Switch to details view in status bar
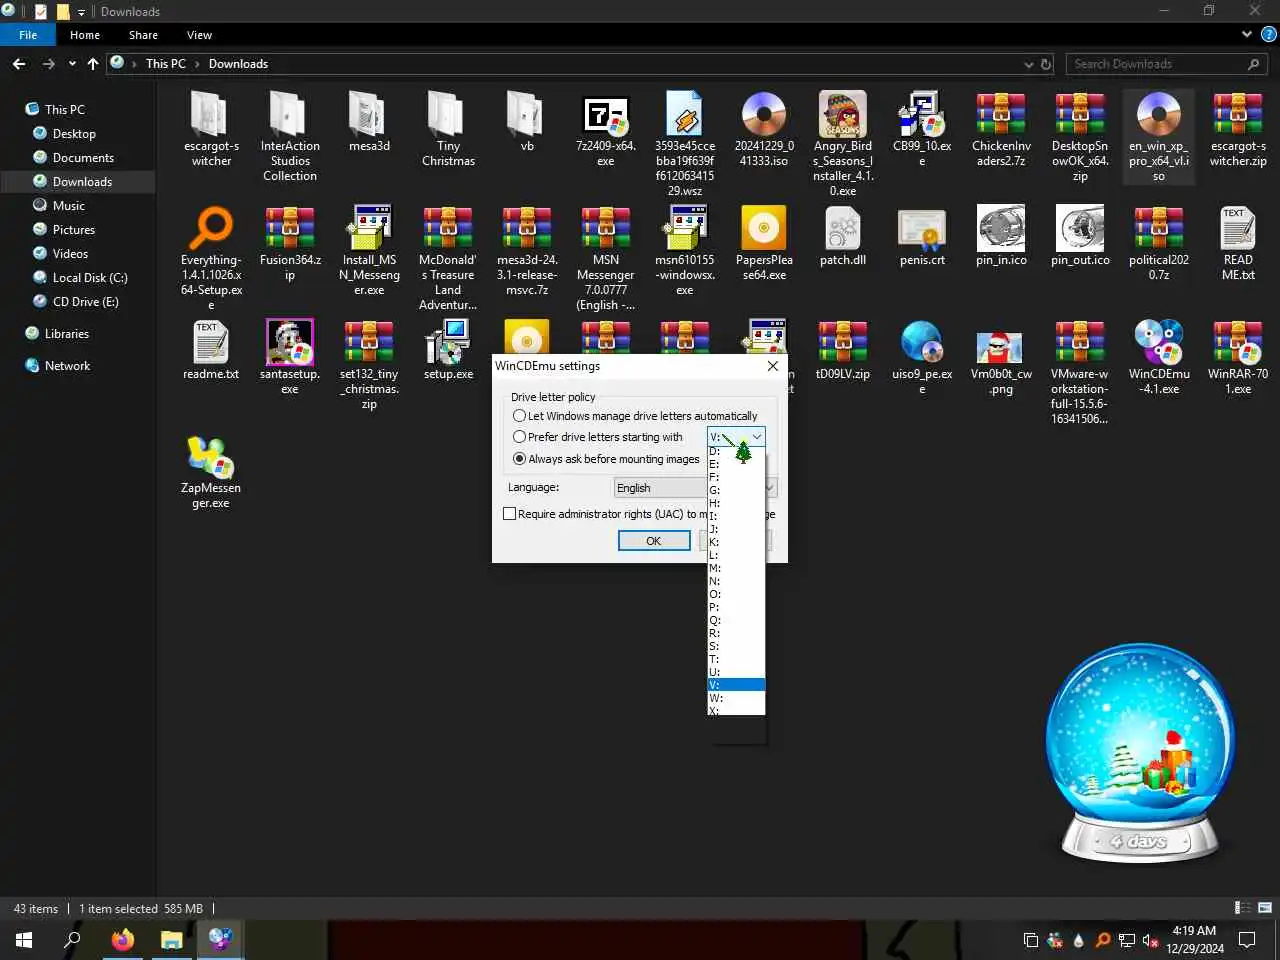This screenshot has width=1280, height=960. pyautogui.click(x=1243, y=908)
